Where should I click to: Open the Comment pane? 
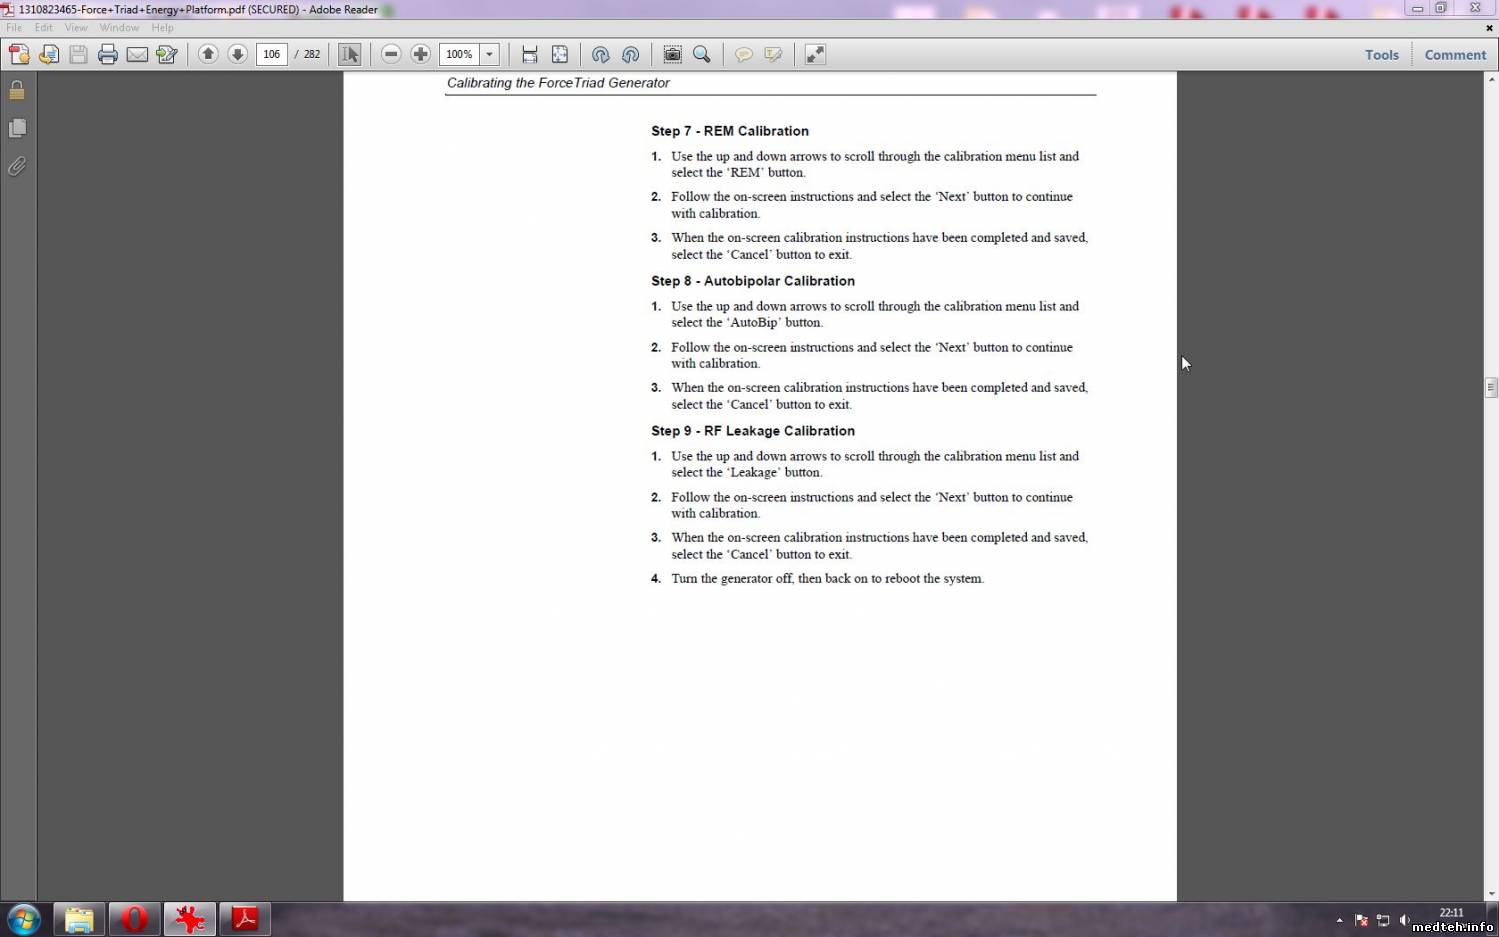tap(1455, 55)
